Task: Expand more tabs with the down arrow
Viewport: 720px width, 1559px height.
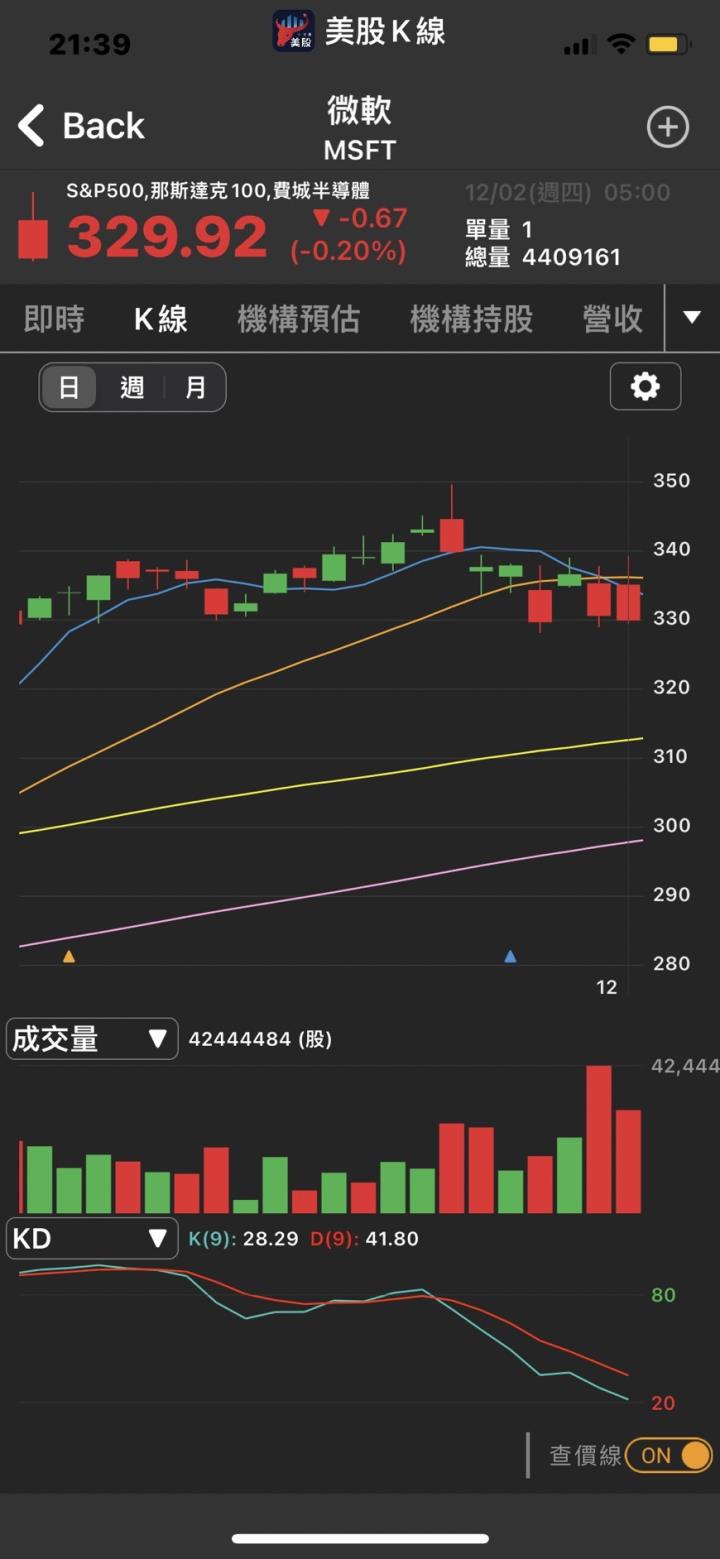Action: (691, 318)
